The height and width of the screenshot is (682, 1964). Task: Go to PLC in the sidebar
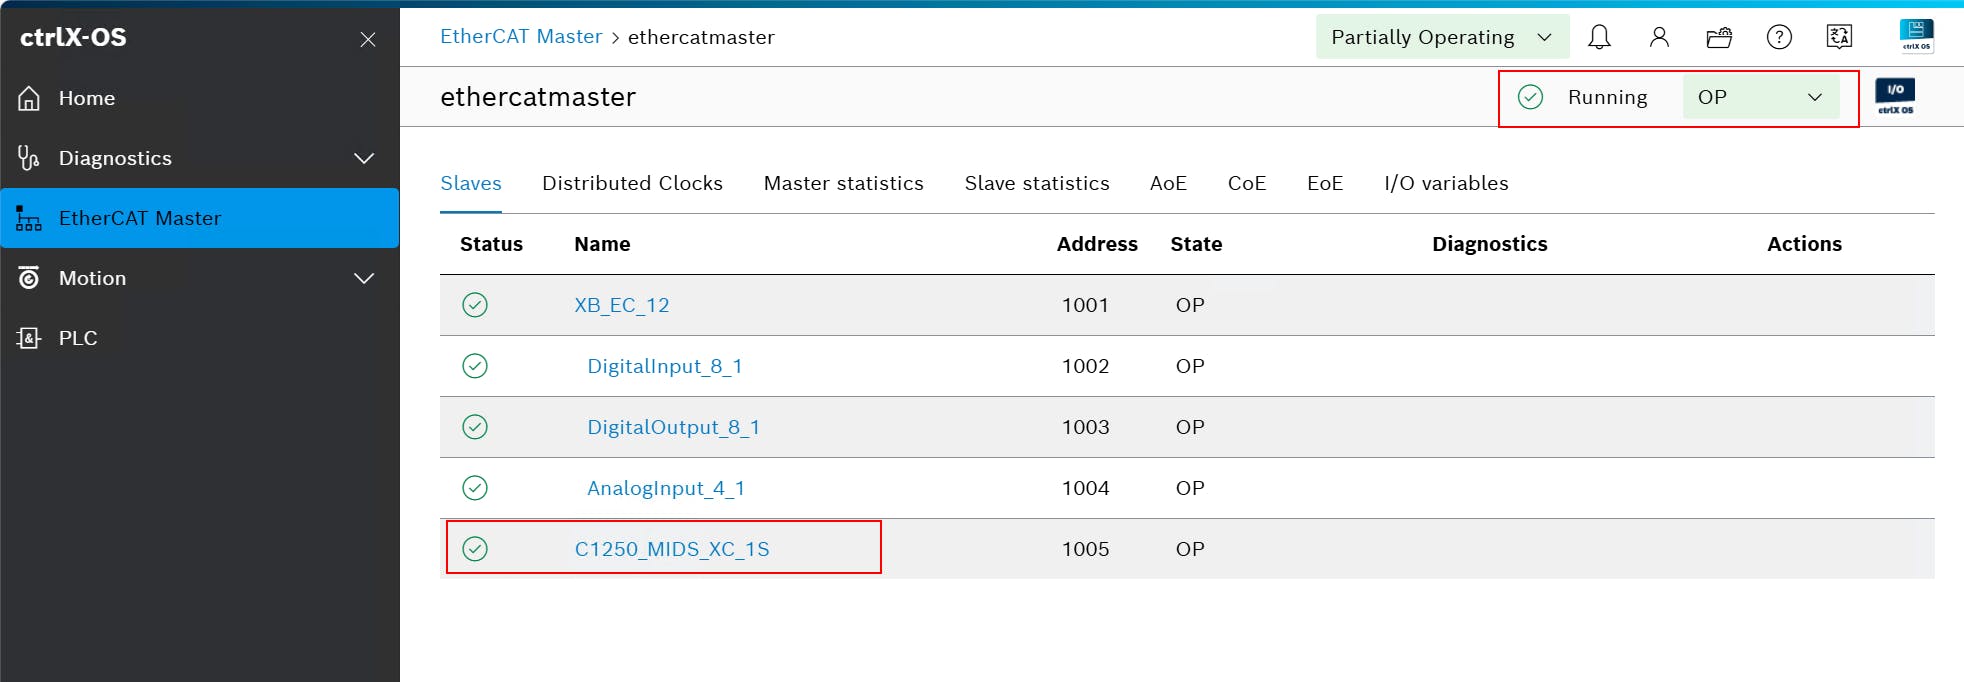click(78, 338)
